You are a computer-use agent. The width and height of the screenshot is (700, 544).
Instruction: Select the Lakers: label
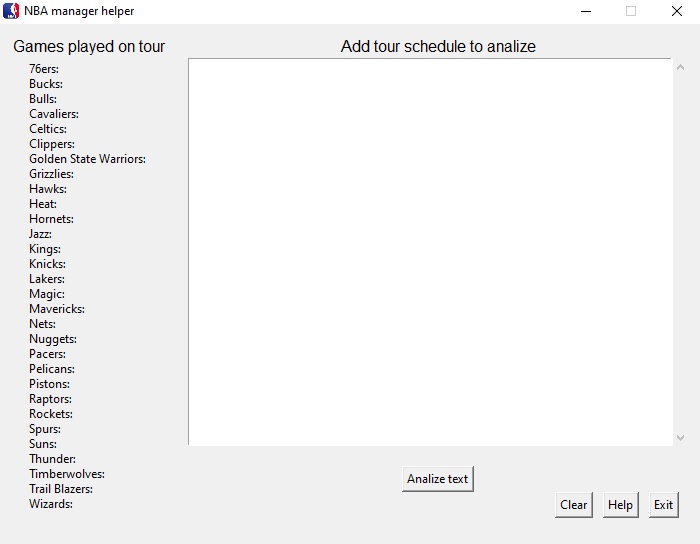point(47,279)
